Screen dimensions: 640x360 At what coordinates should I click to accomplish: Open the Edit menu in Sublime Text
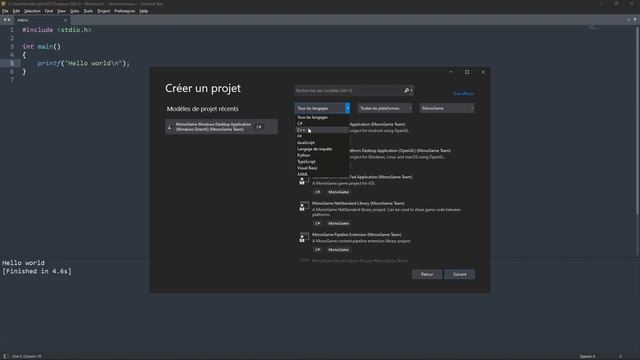coord(16,11)
